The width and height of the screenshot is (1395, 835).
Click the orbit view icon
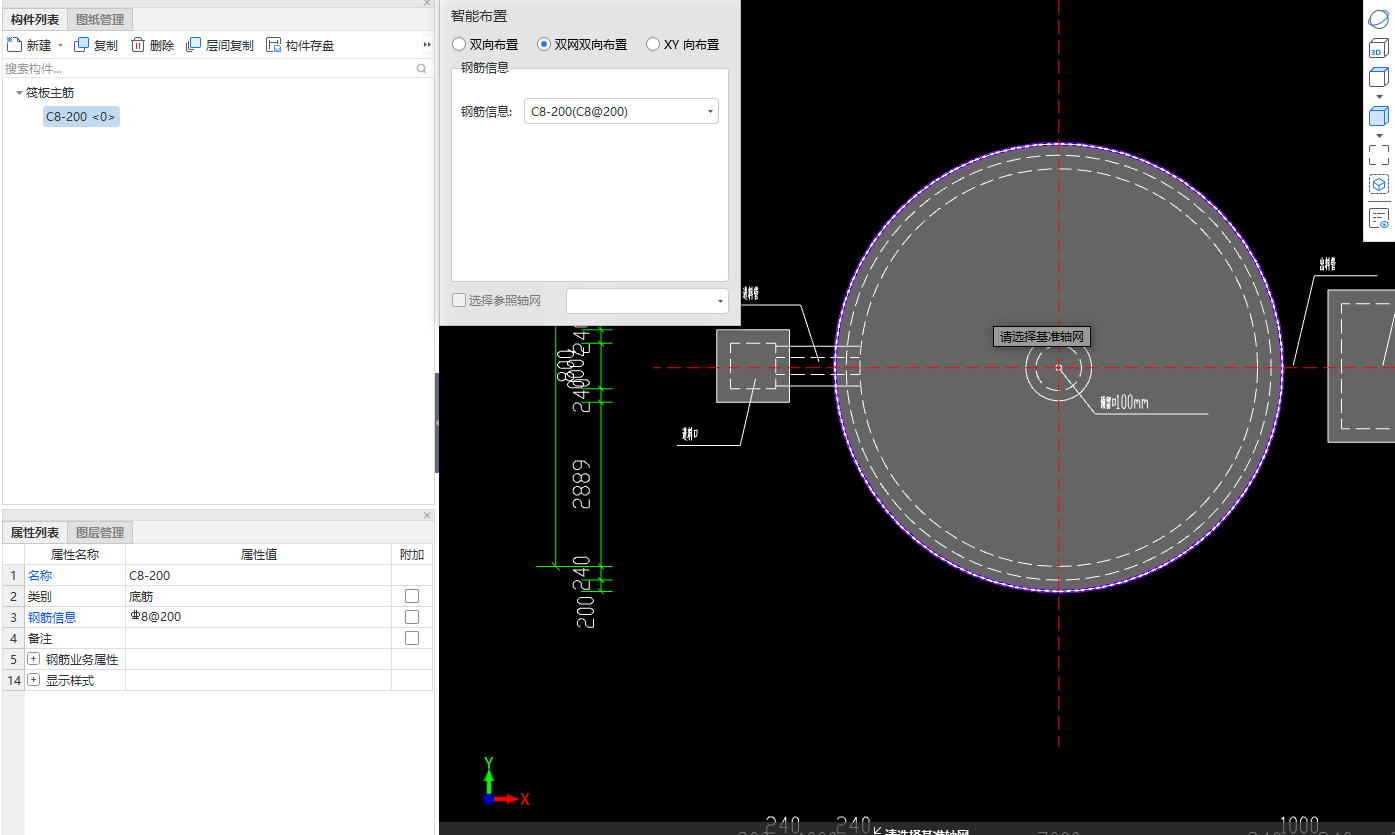coord(1379,19)
